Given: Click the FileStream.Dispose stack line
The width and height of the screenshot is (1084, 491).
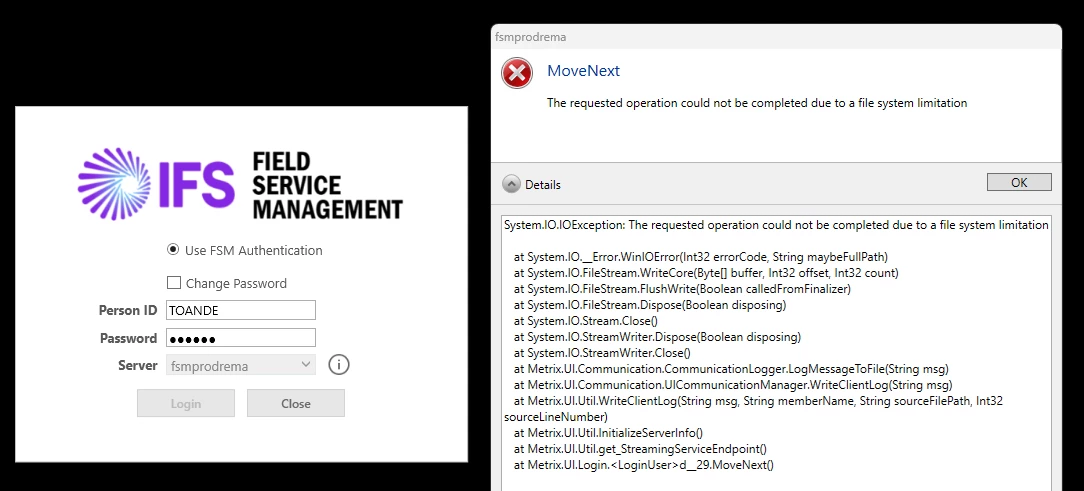Looking at the screenshot, I should (650, 305).
